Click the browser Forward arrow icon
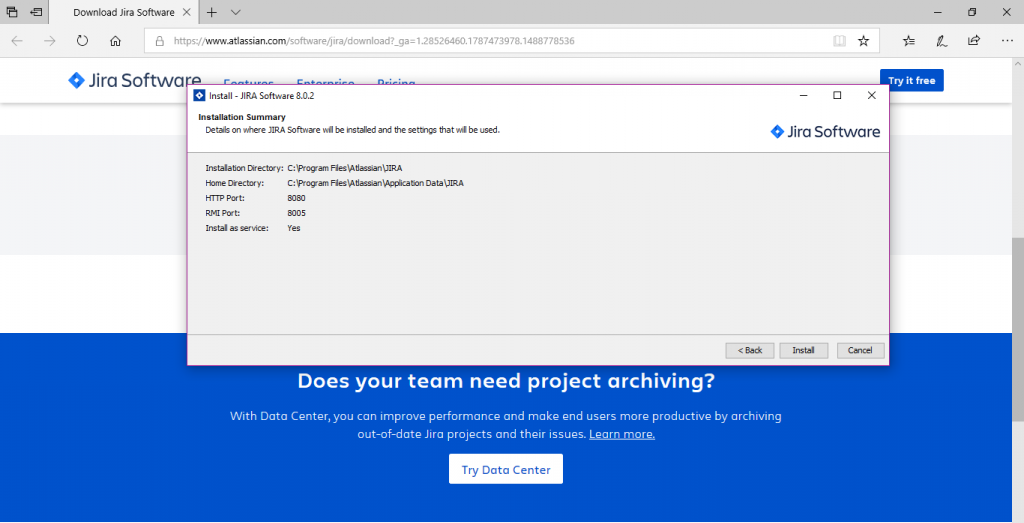 (50, 40)
